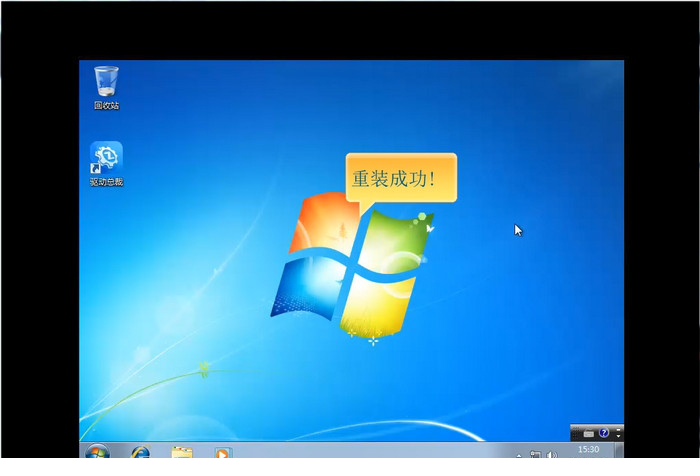
Task: Click the network status tray icon
Action: click(x=535, y=455)
